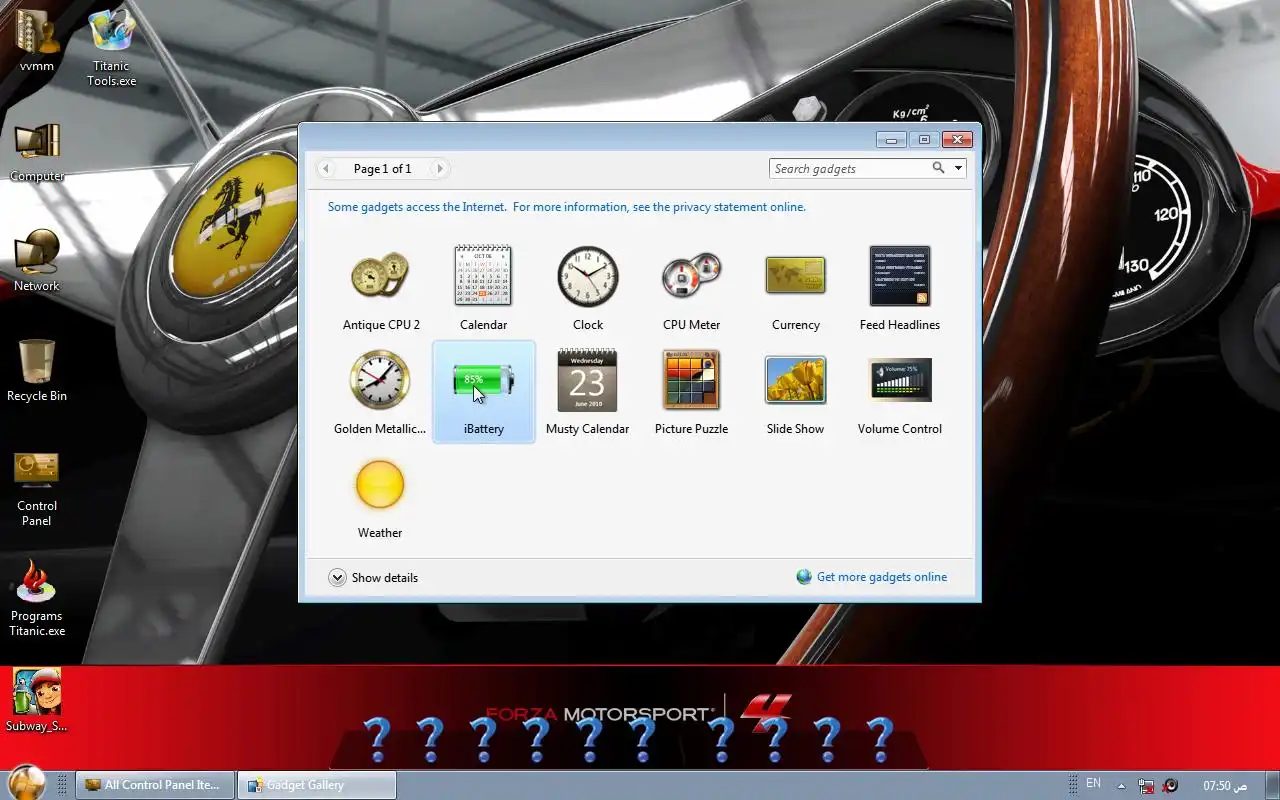Select the iBattery gadget
The image size is (1280, 800).
click(484, 393)
